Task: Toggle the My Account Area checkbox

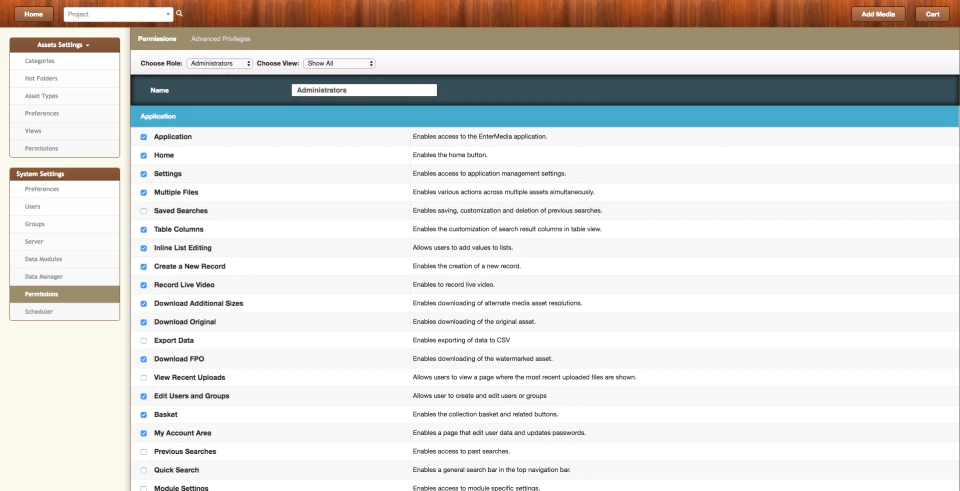Action: (x=144, y=433)
